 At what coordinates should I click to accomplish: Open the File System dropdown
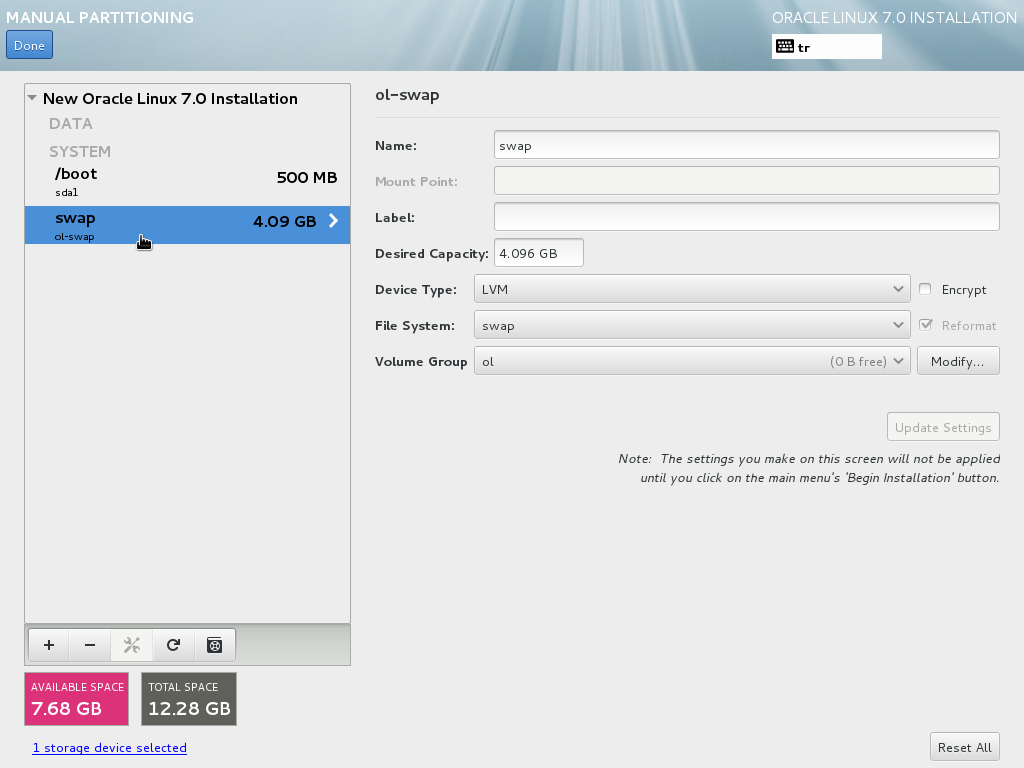tap(692, 325)
